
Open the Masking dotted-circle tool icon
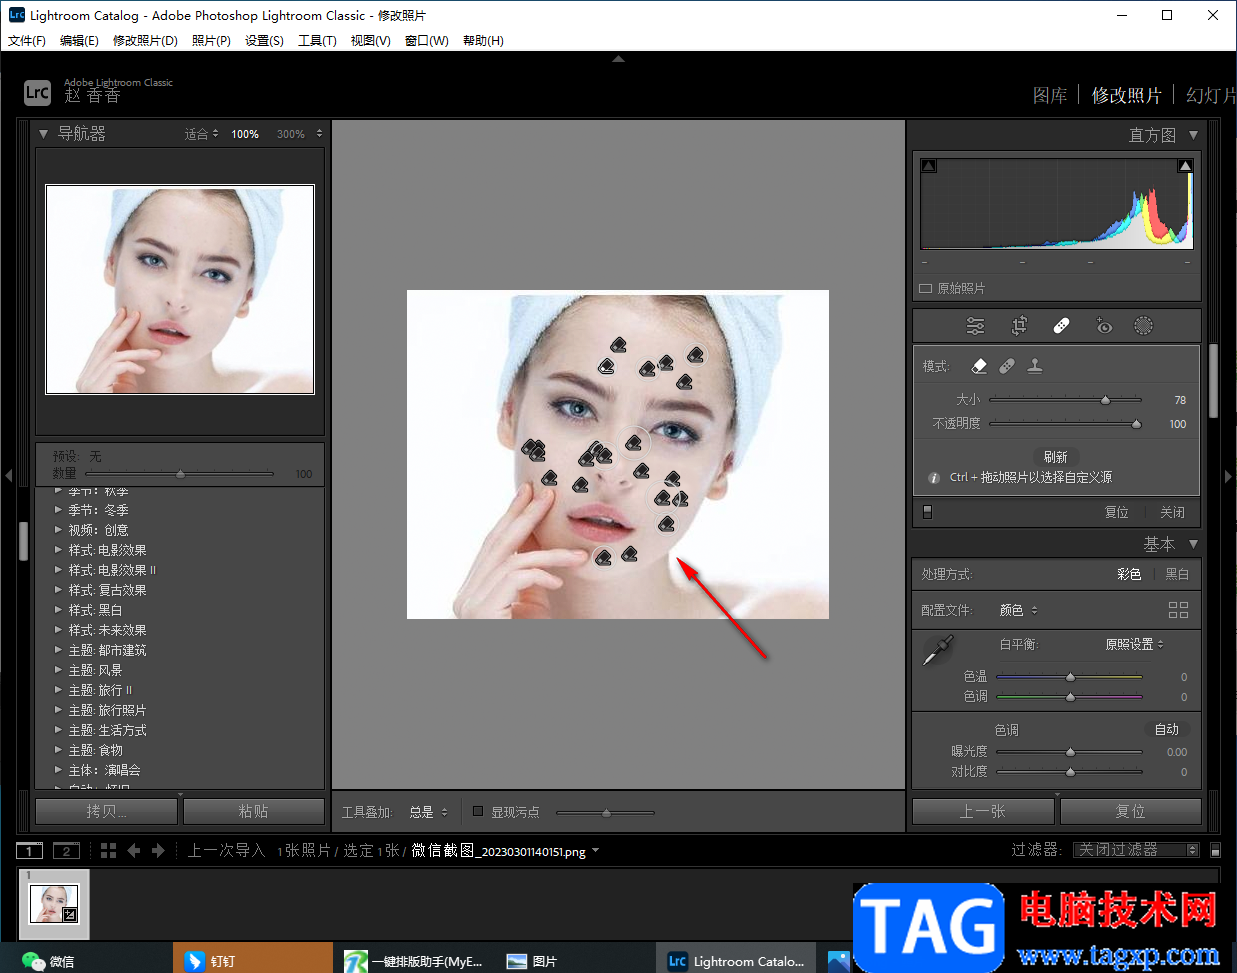click(1143, 326)
